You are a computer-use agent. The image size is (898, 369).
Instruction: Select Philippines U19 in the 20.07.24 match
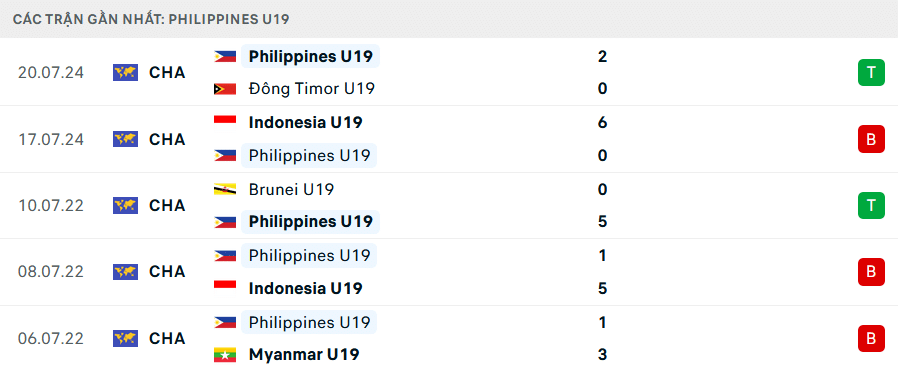pos(311,56)
